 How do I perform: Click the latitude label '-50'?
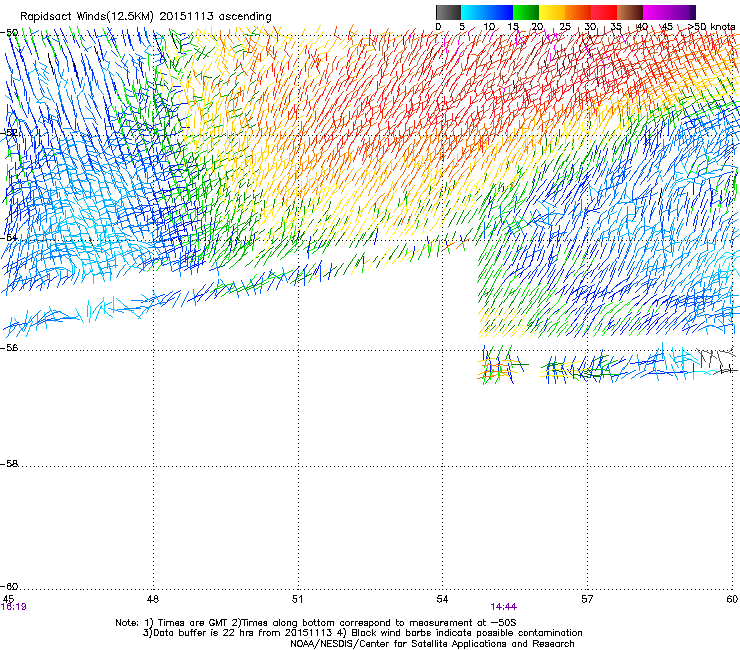[9, 33]
